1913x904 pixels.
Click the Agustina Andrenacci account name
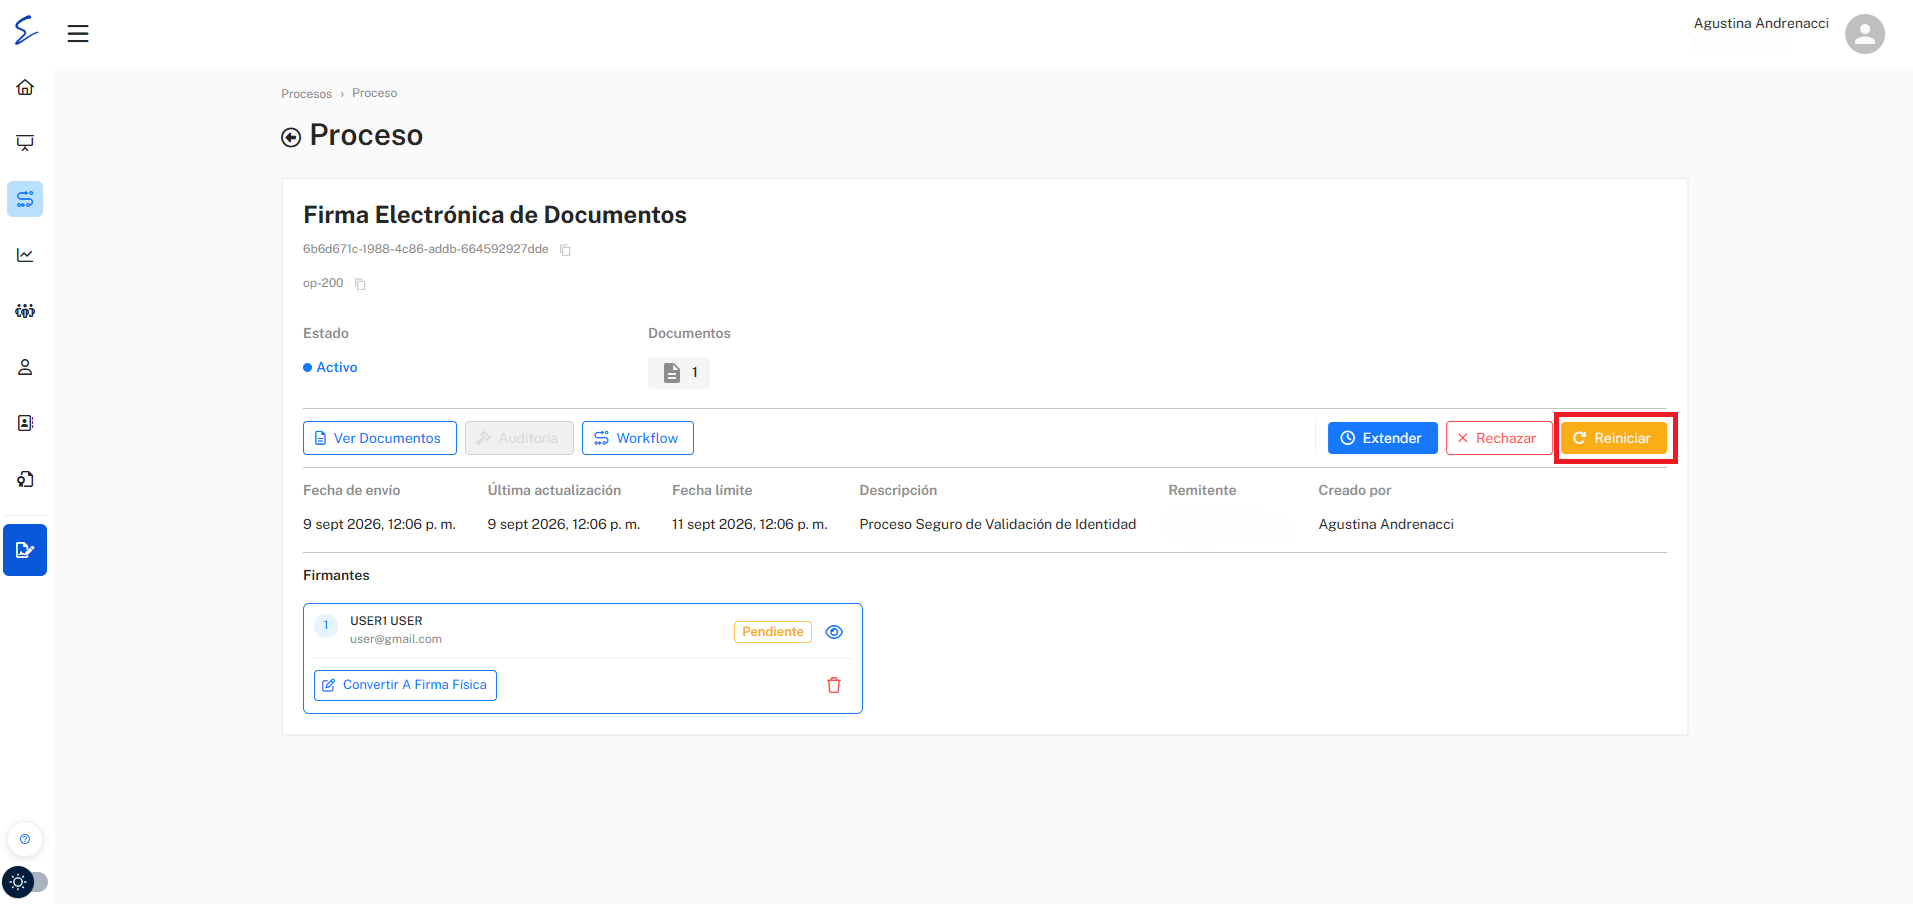pyautogui.click(x=1761, y=23)
